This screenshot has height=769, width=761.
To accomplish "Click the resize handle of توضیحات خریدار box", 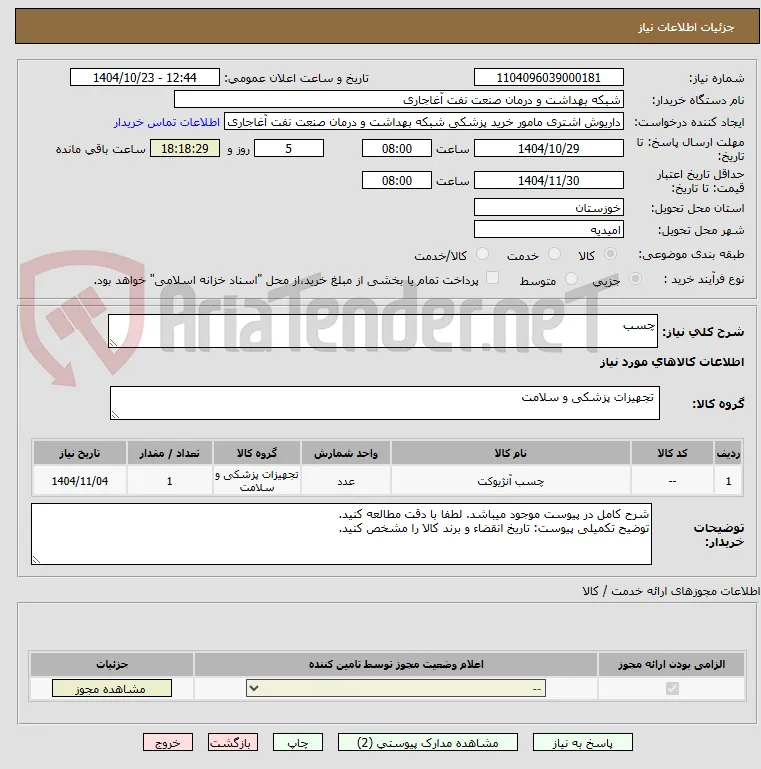I will pyautogui.click(x=36, y=559).
